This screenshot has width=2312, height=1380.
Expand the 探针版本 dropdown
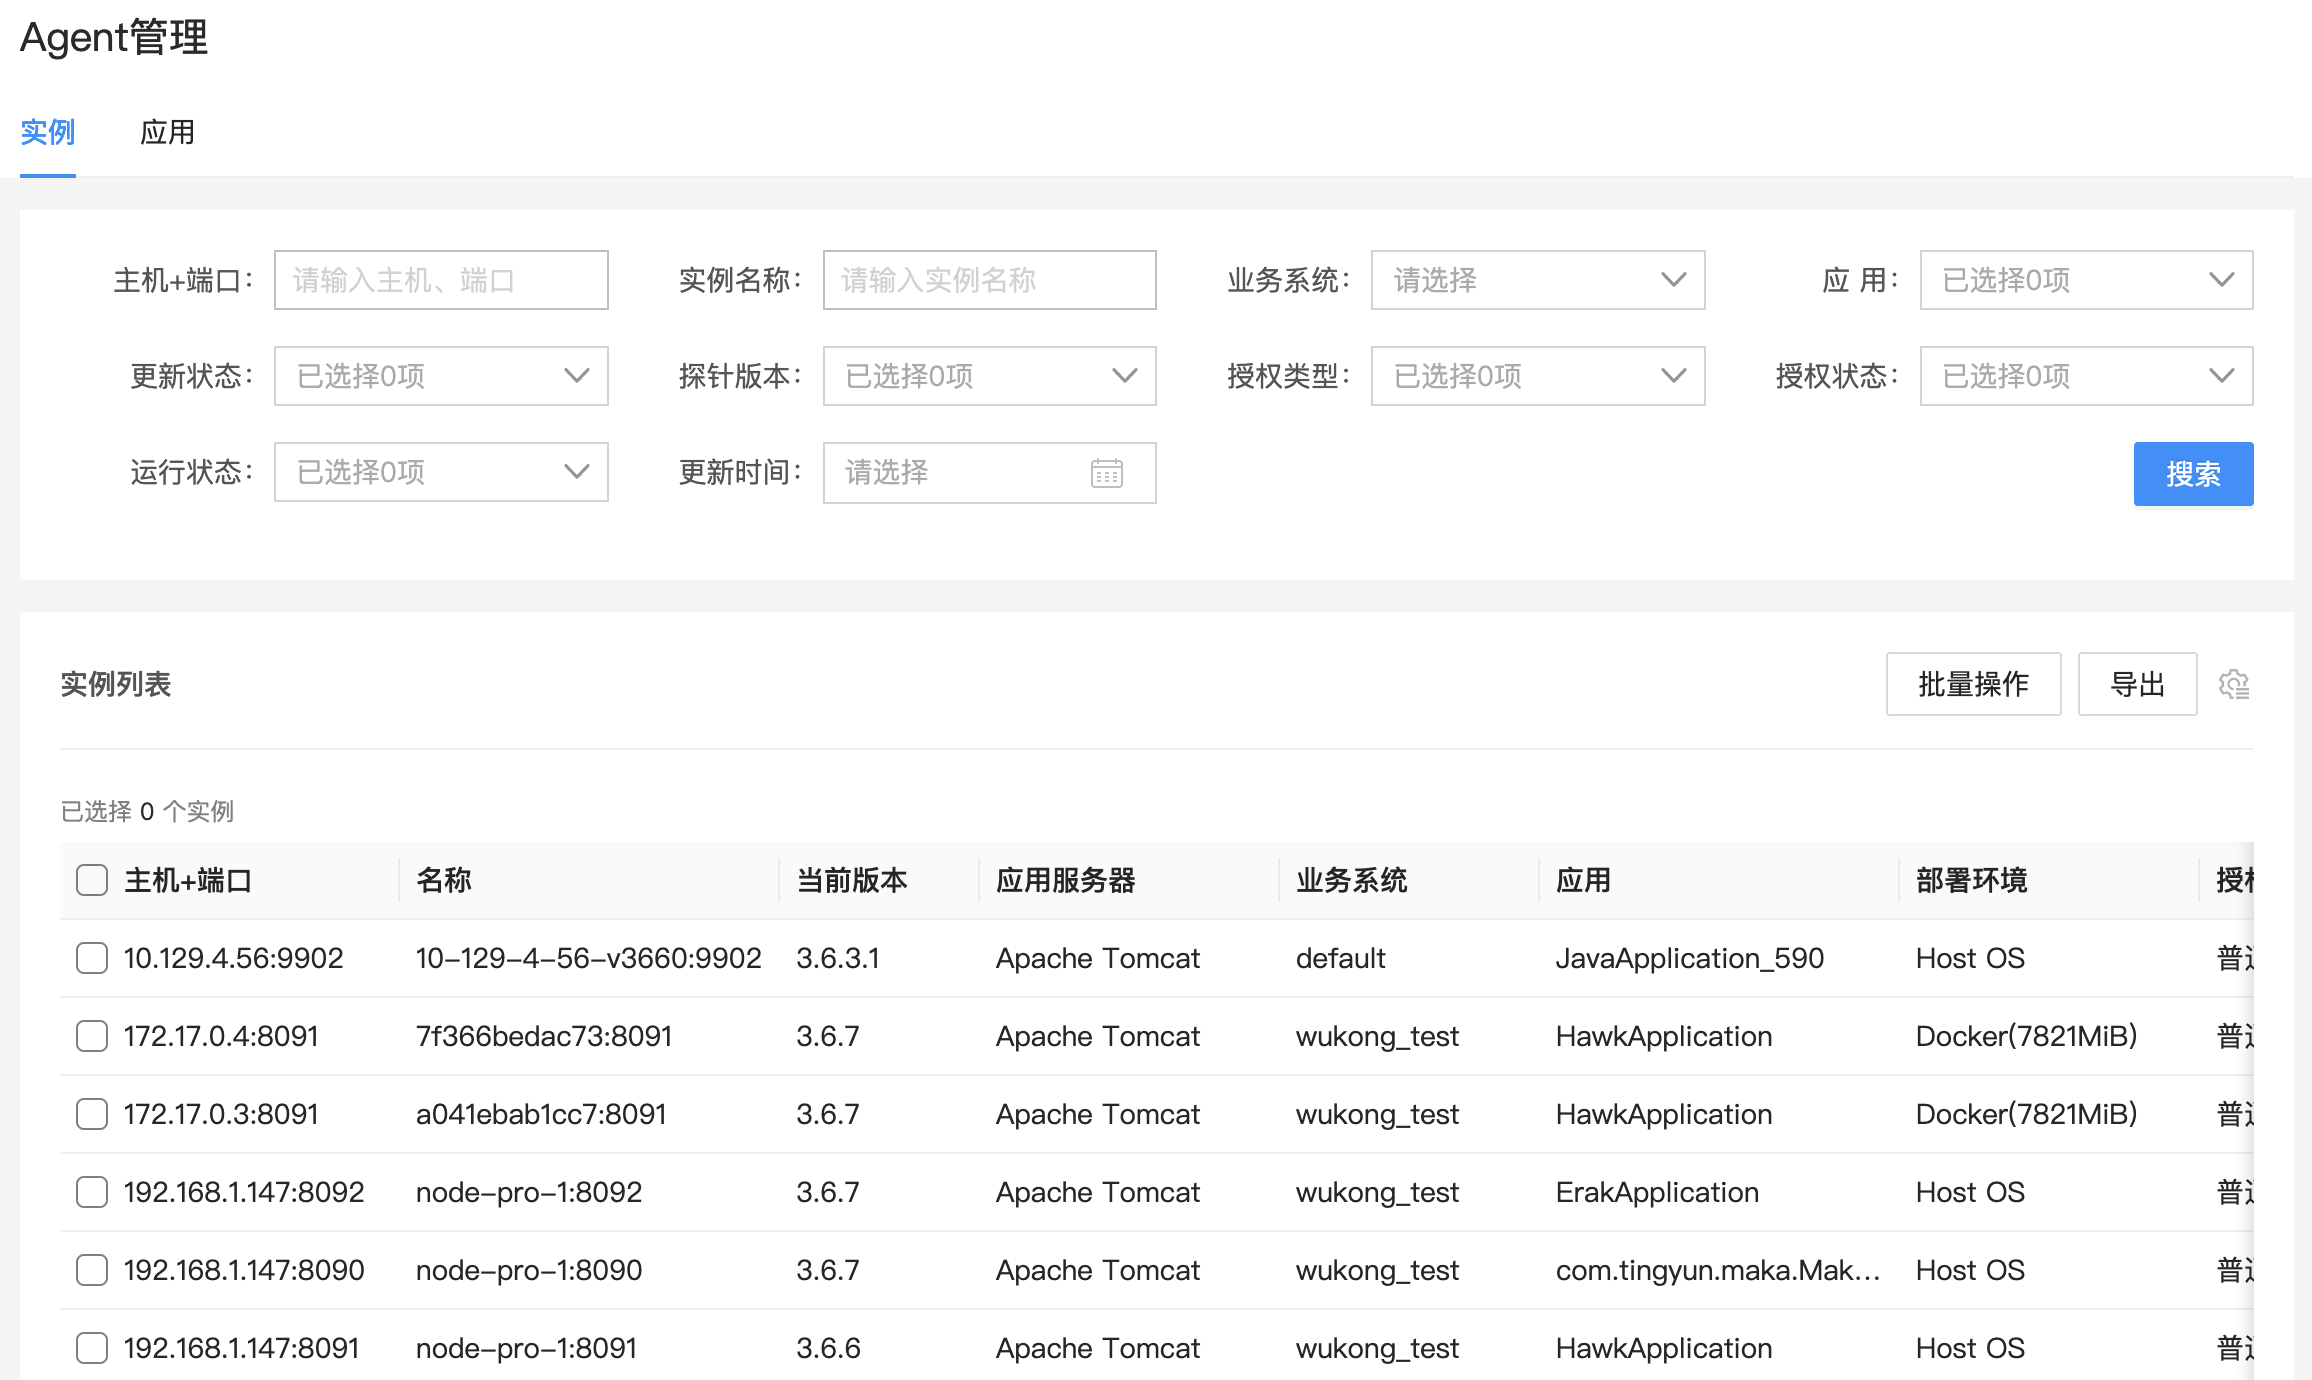(989, 376)
